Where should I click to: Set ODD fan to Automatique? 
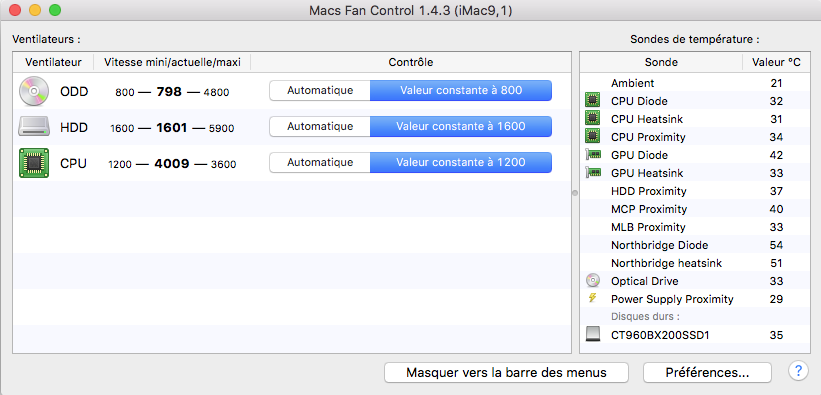point(320,91)
